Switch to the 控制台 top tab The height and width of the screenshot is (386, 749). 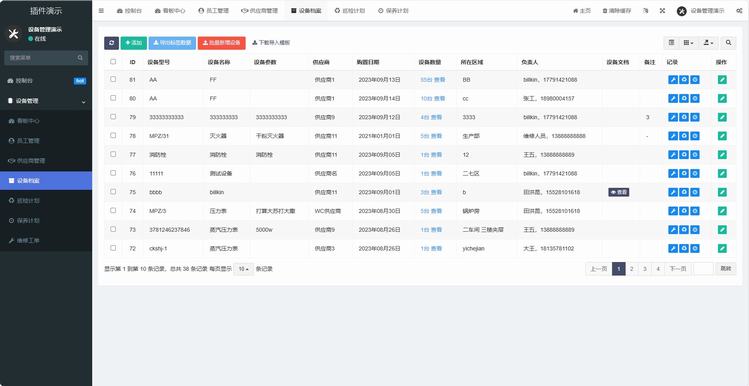click(129, 11)
